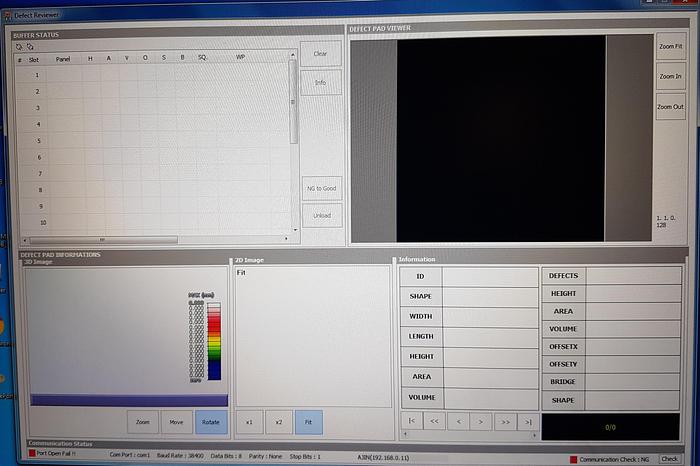700x466 pixels.
Task: Click the Check button for communication
Action: point(669,459)
